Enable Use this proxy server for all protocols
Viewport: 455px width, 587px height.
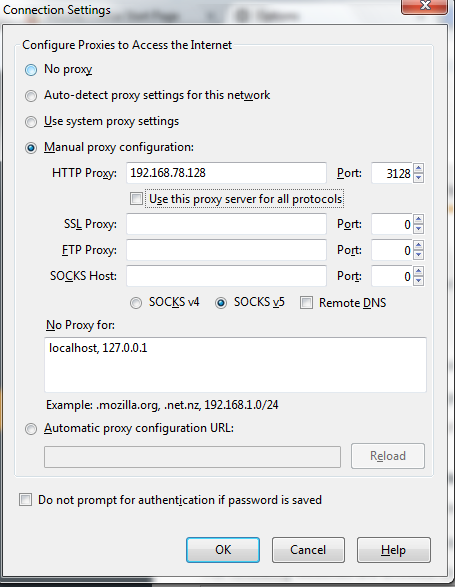pyautogui.click(x=136, y=198)
